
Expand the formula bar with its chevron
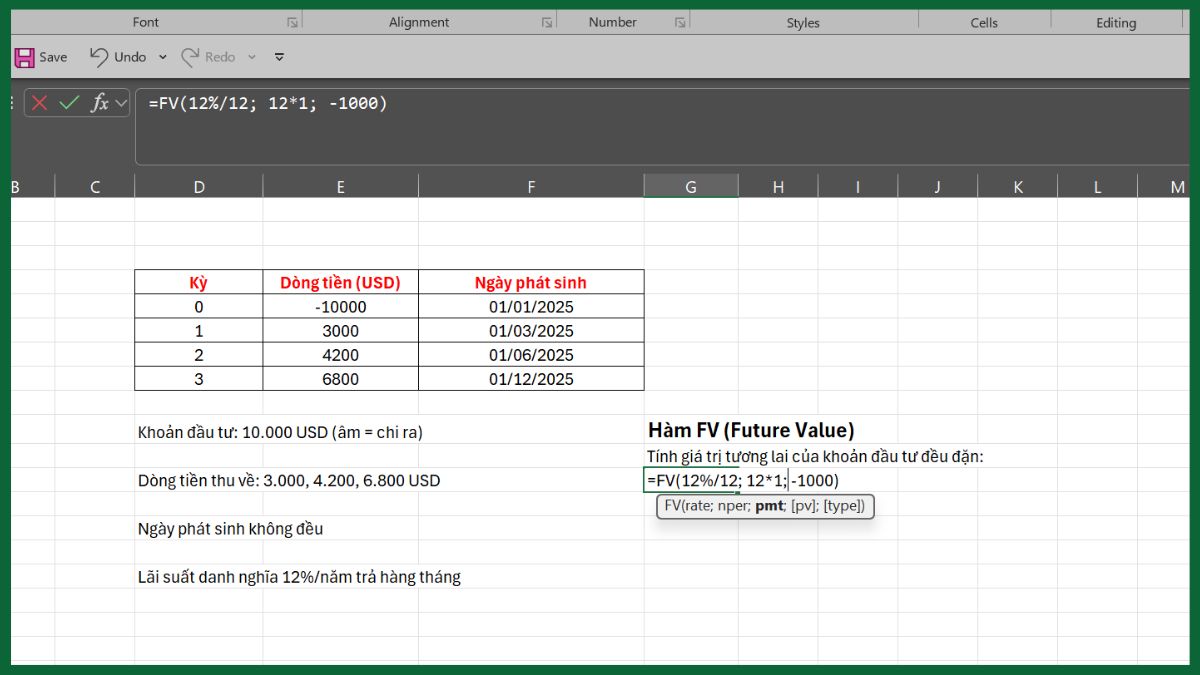click(120, 103)
